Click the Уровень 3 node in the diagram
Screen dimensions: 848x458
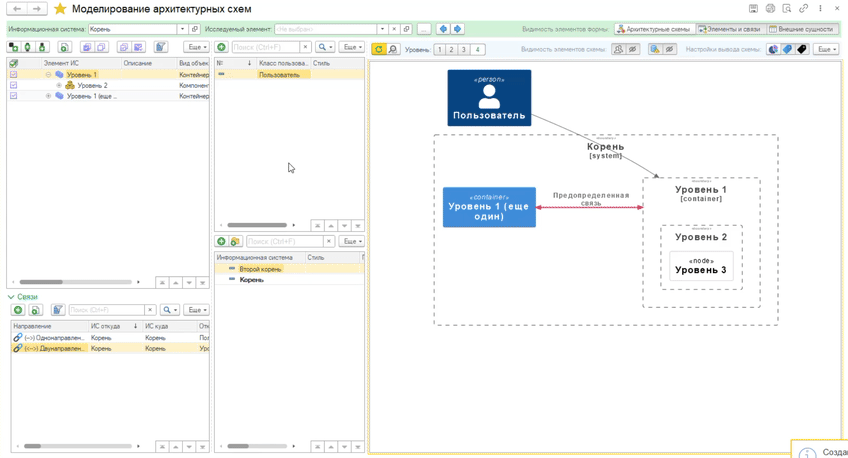(701, 266)
